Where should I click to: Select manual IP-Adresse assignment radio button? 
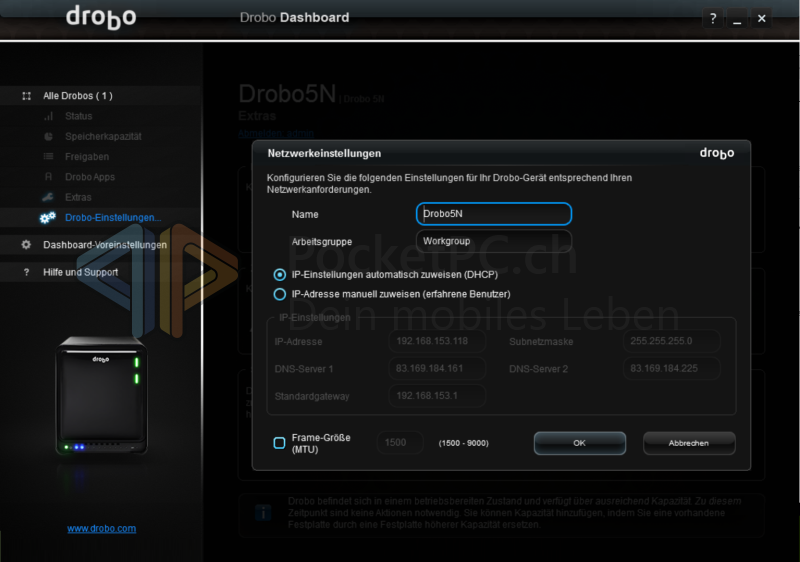[x=280, y=294]
